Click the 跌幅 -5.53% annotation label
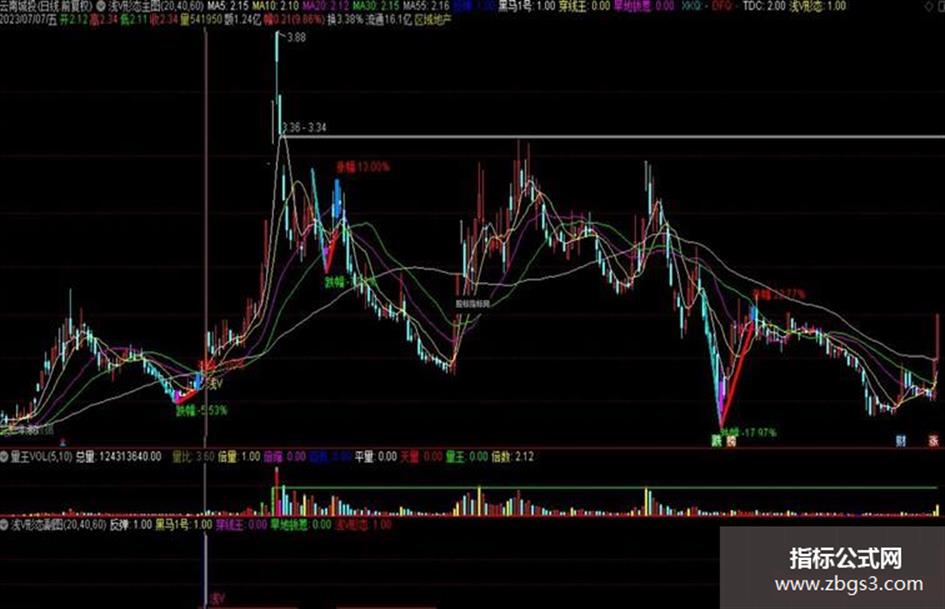Screen dimensions: 945x609 click(x=201, y=411)
